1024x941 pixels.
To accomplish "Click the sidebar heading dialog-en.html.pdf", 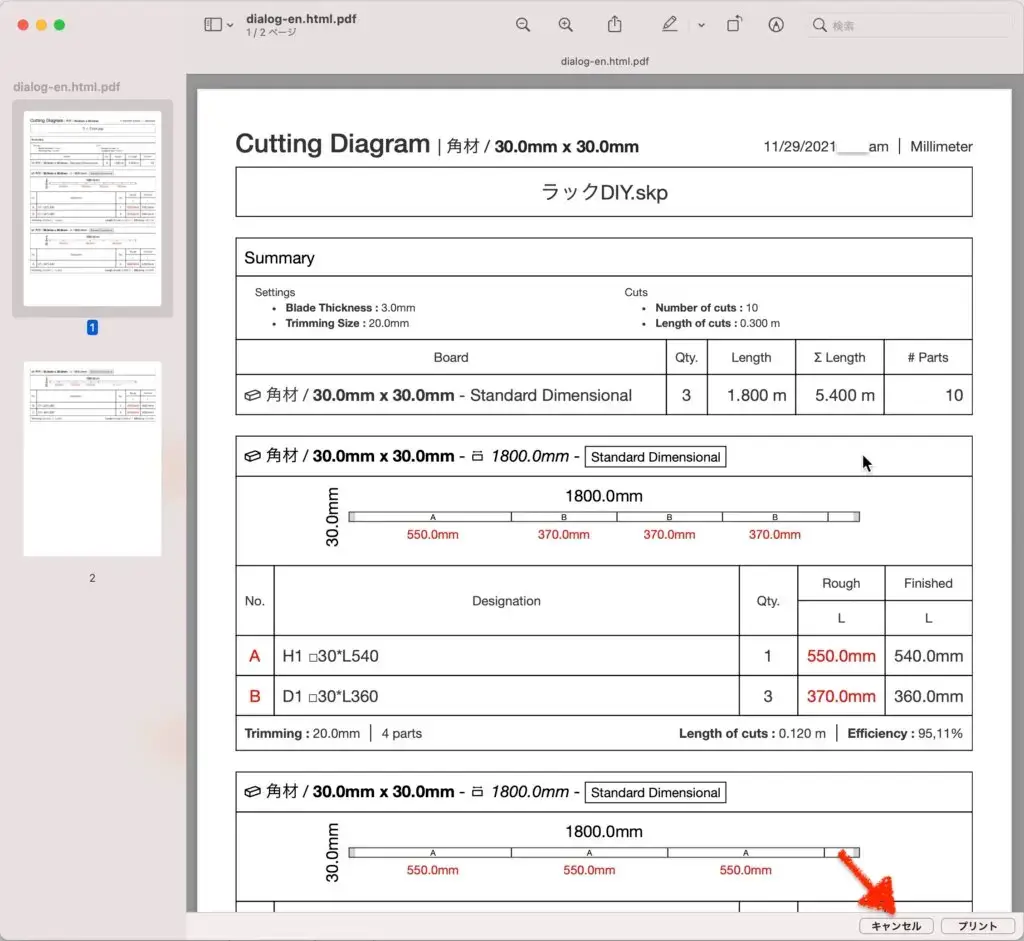I will coord(67,87).
